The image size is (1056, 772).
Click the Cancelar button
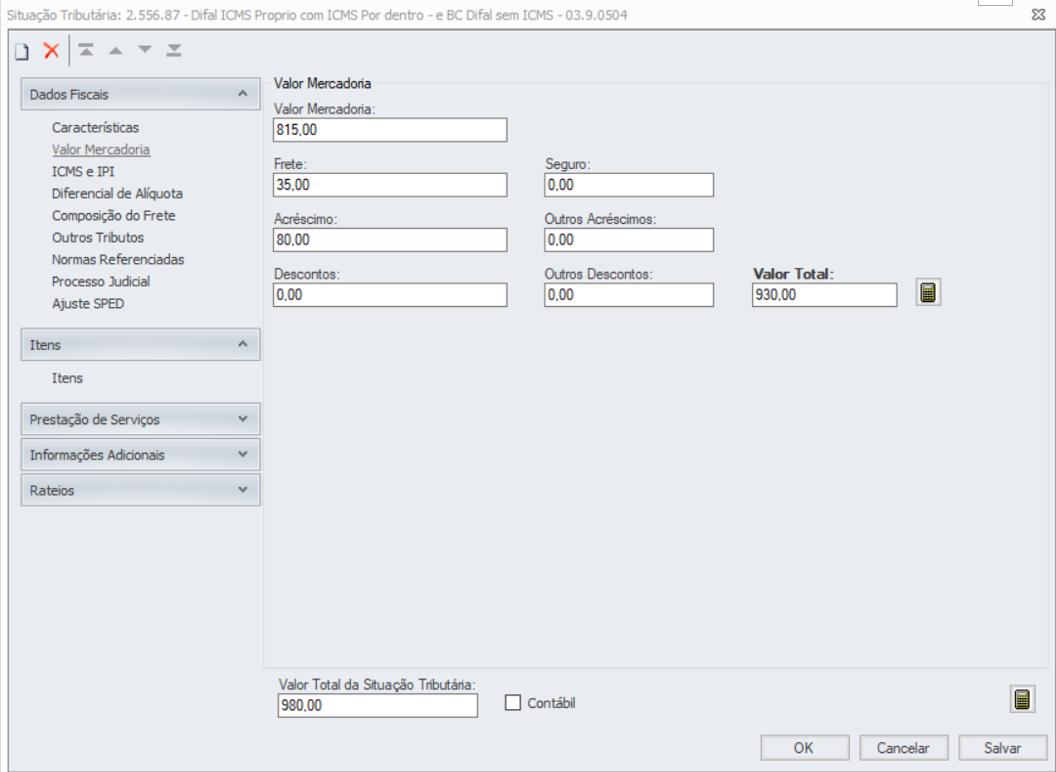pos(903,748)
